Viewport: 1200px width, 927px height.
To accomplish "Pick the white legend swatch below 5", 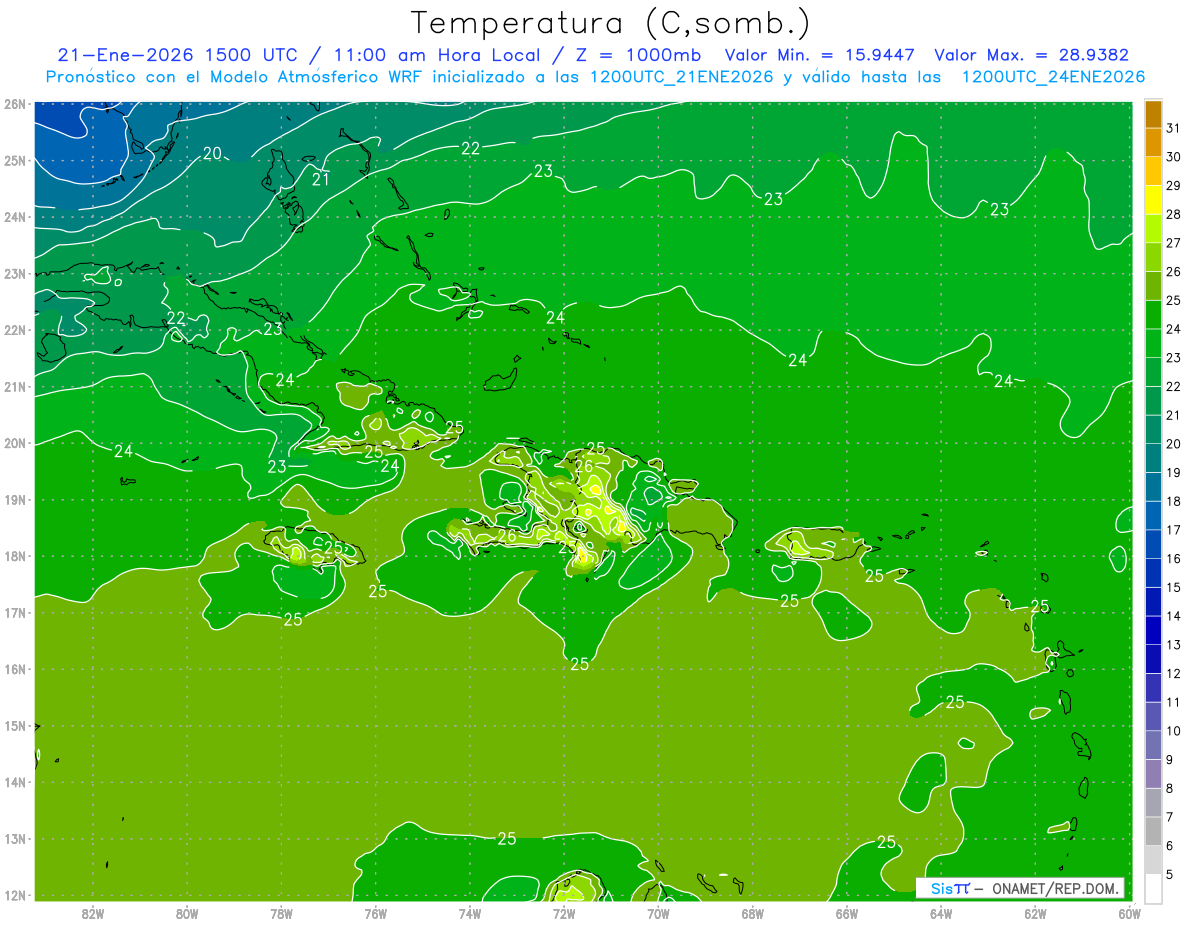I will tap(1153, 888).
